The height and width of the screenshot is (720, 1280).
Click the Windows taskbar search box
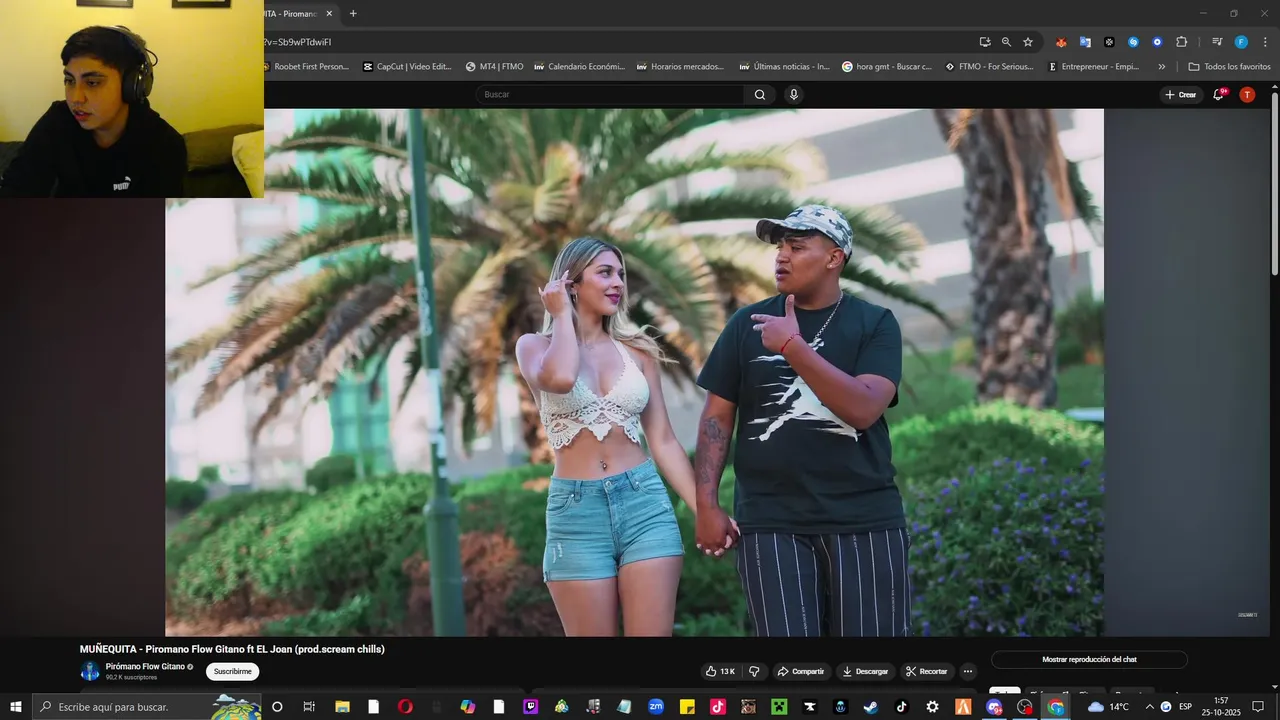(147, 707)
